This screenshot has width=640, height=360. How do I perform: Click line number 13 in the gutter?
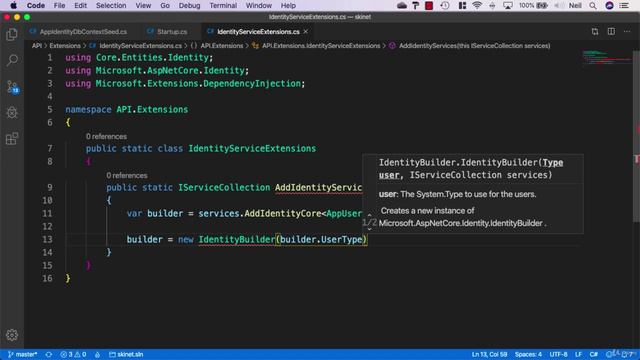coord(47,239)
